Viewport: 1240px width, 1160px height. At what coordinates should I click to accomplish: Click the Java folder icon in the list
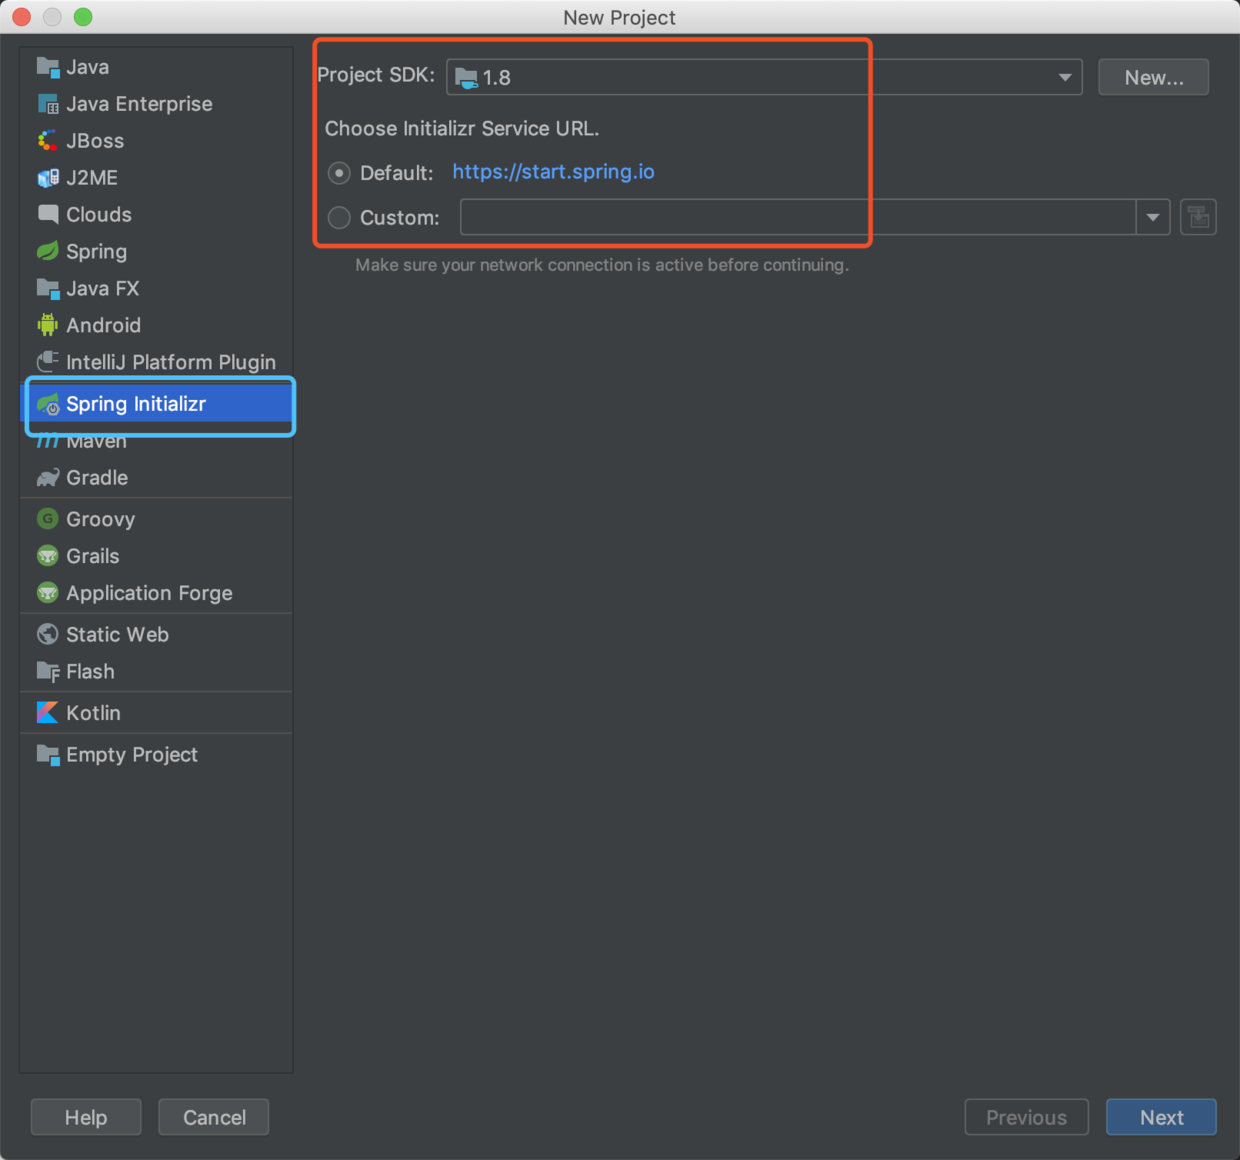(47, 67)
